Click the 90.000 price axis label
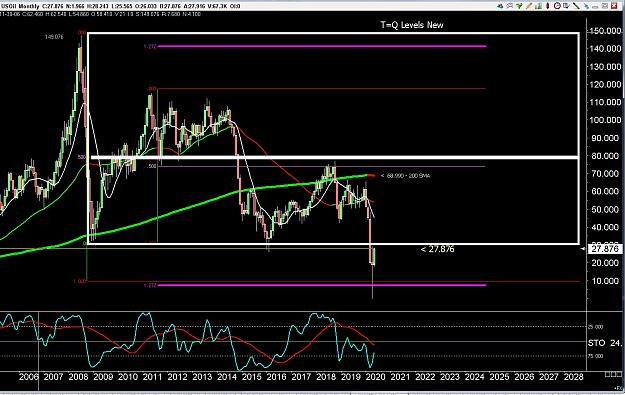 coord(606,138)
